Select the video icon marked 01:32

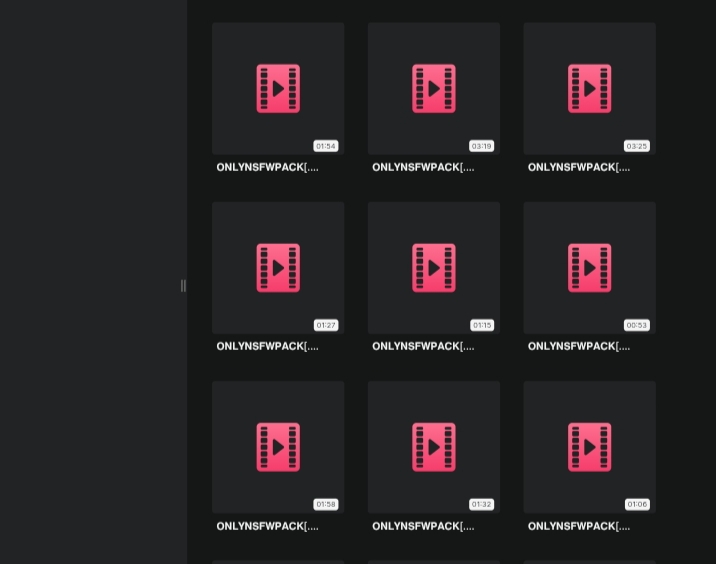point(434,447)
